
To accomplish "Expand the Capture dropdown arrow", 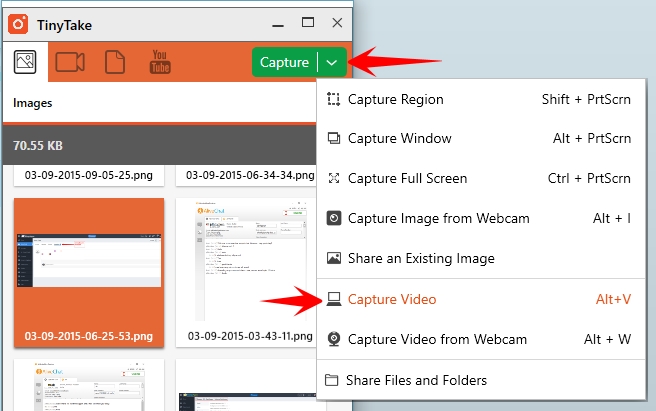I will coord(332,63).
